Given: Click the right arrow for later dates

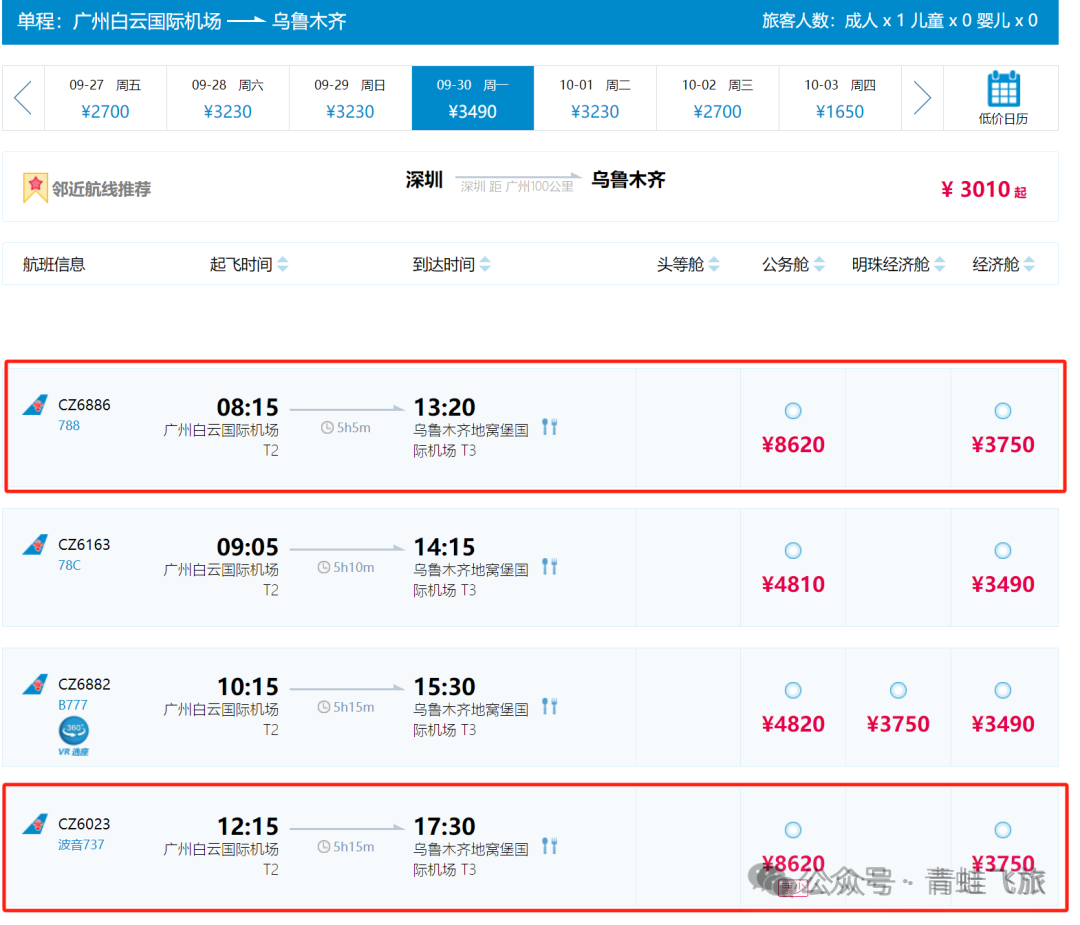Looking at the screenshot, I should 922,98.
